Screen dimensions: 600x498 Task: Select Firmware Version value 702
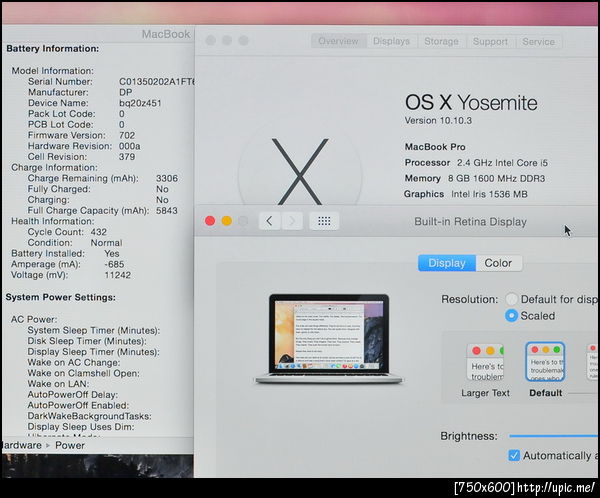(127, 135)
